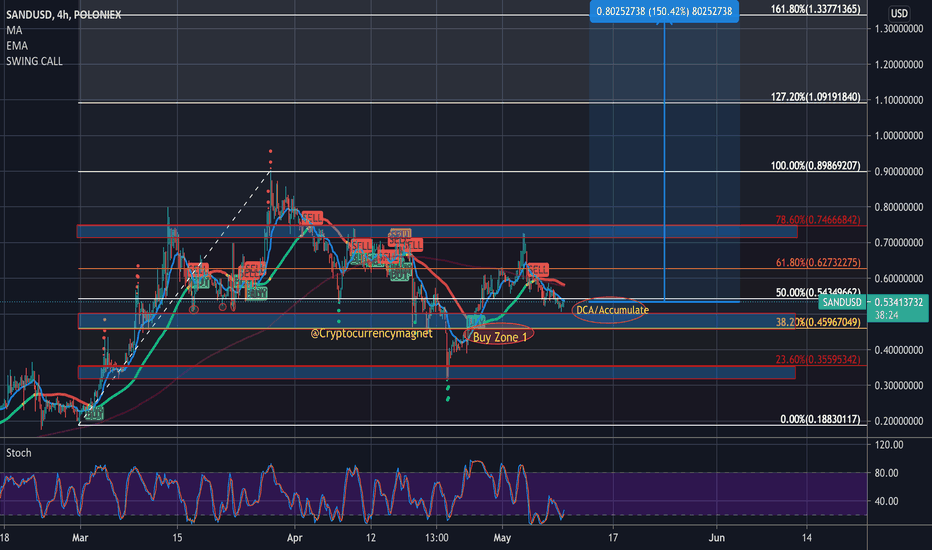Select the SWING CALL indicator label

point(34,61)
